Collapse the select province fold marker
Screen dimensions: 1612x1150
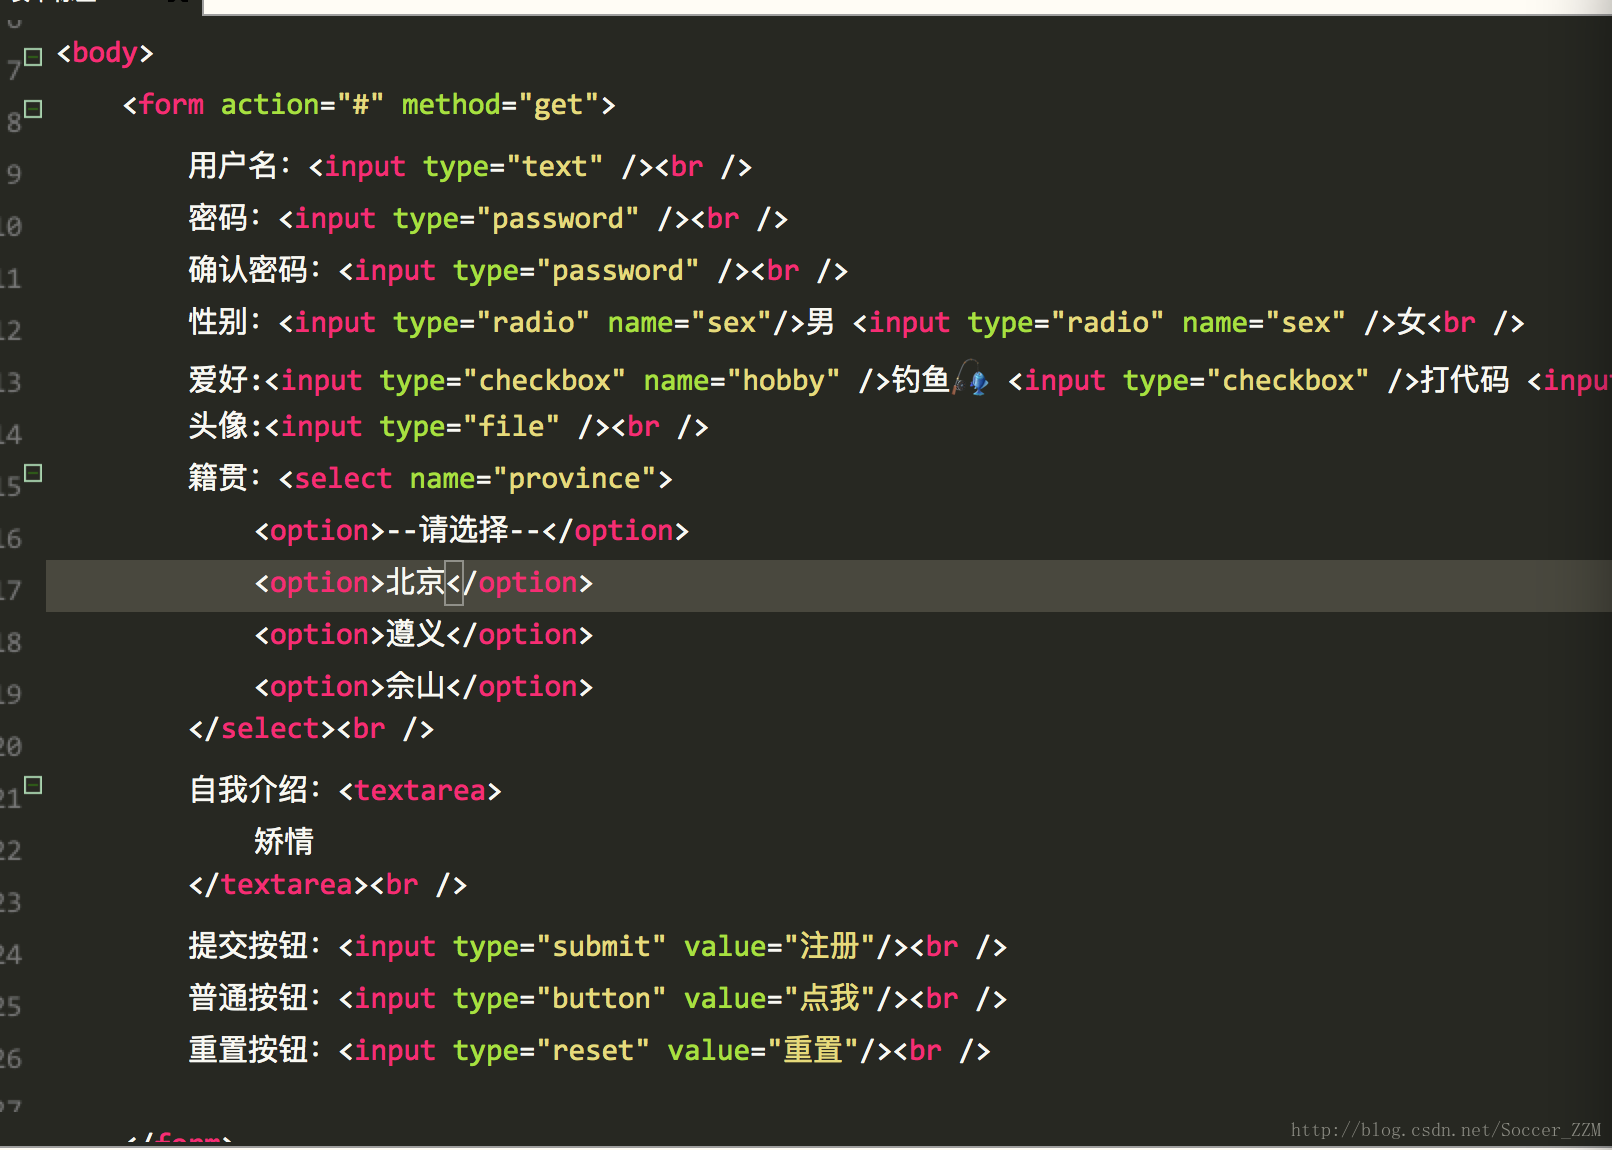point(33,473)
